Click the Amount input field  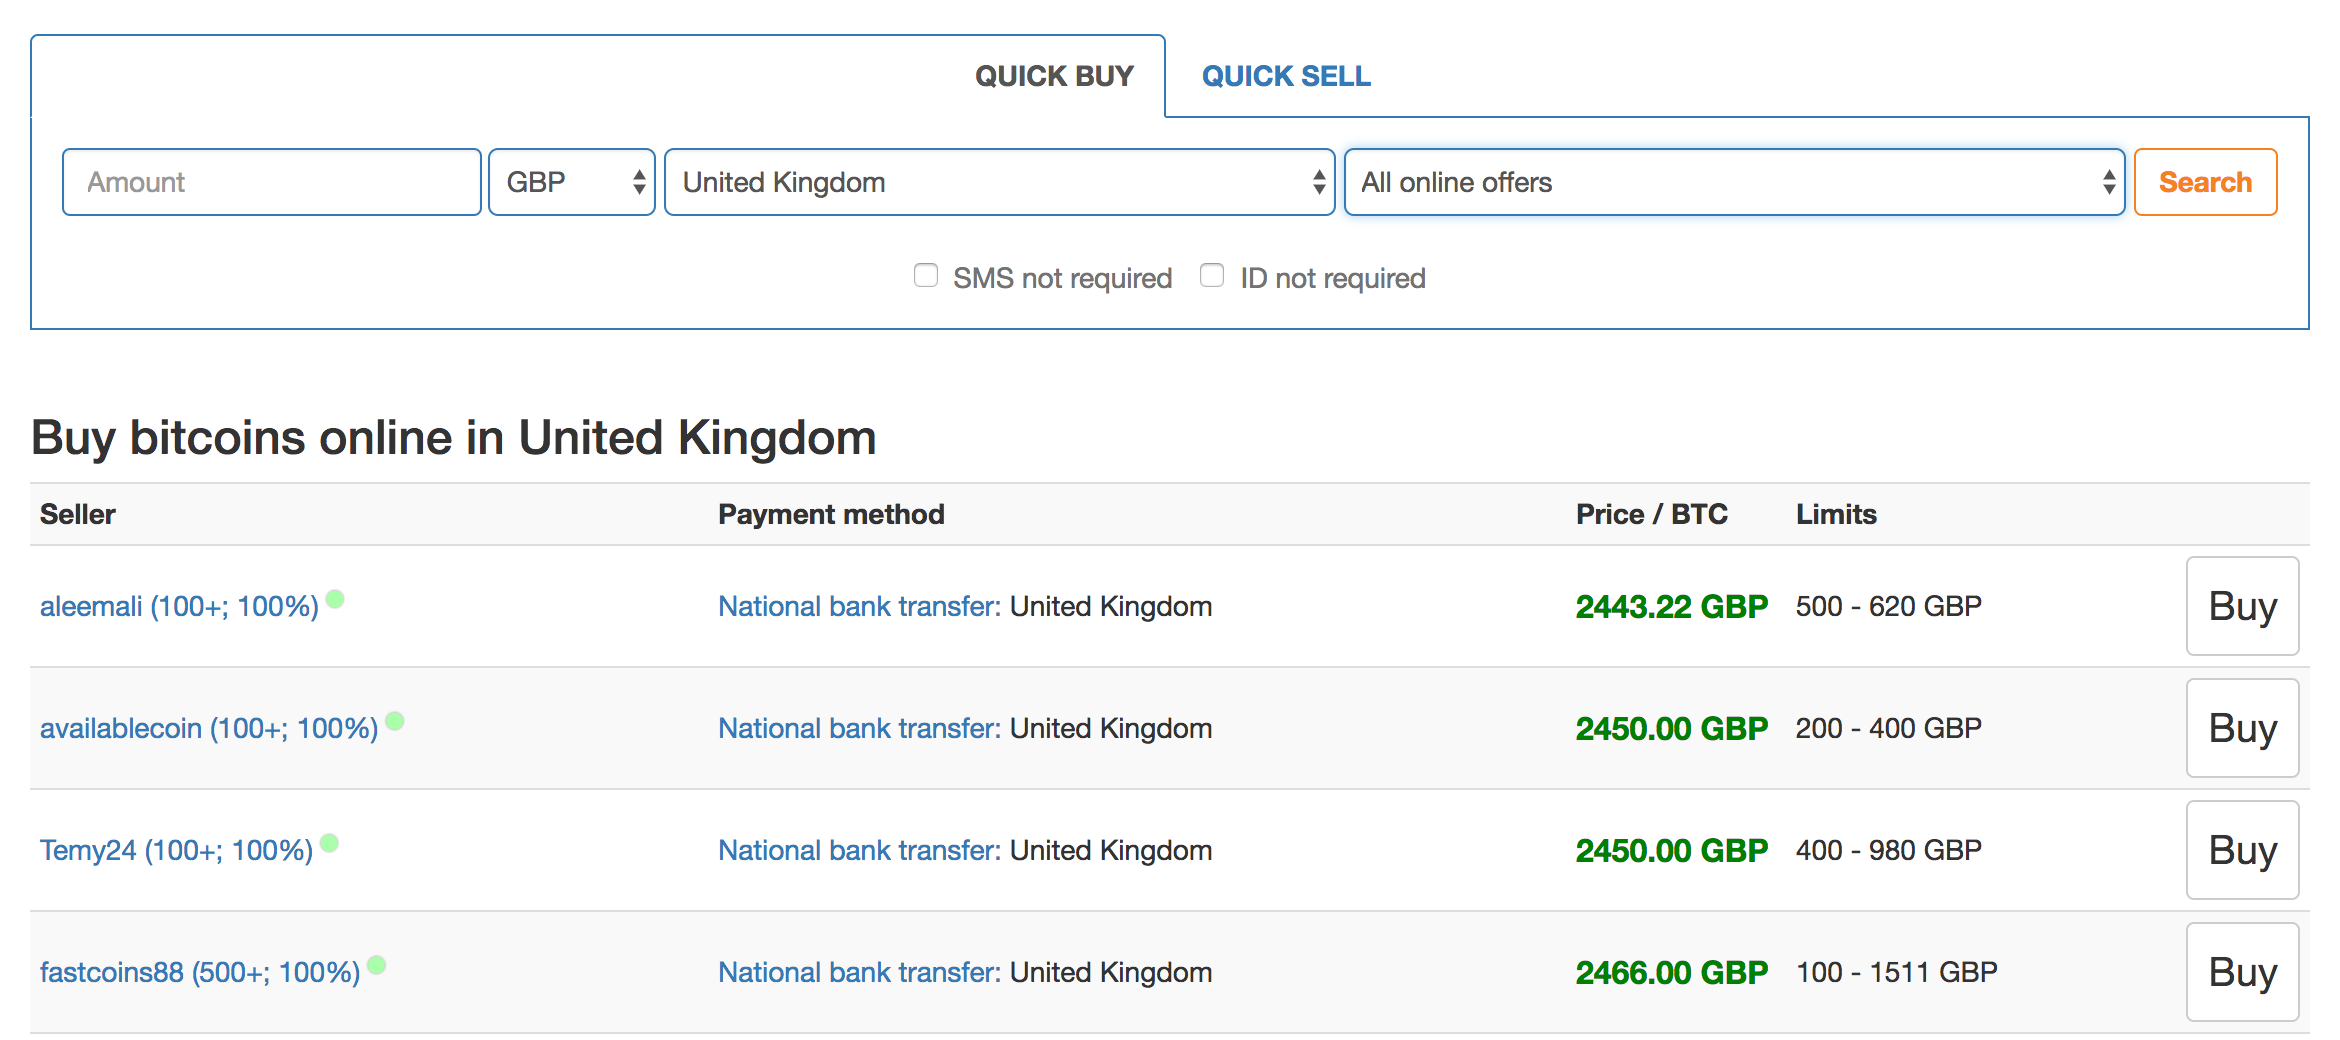270,182
